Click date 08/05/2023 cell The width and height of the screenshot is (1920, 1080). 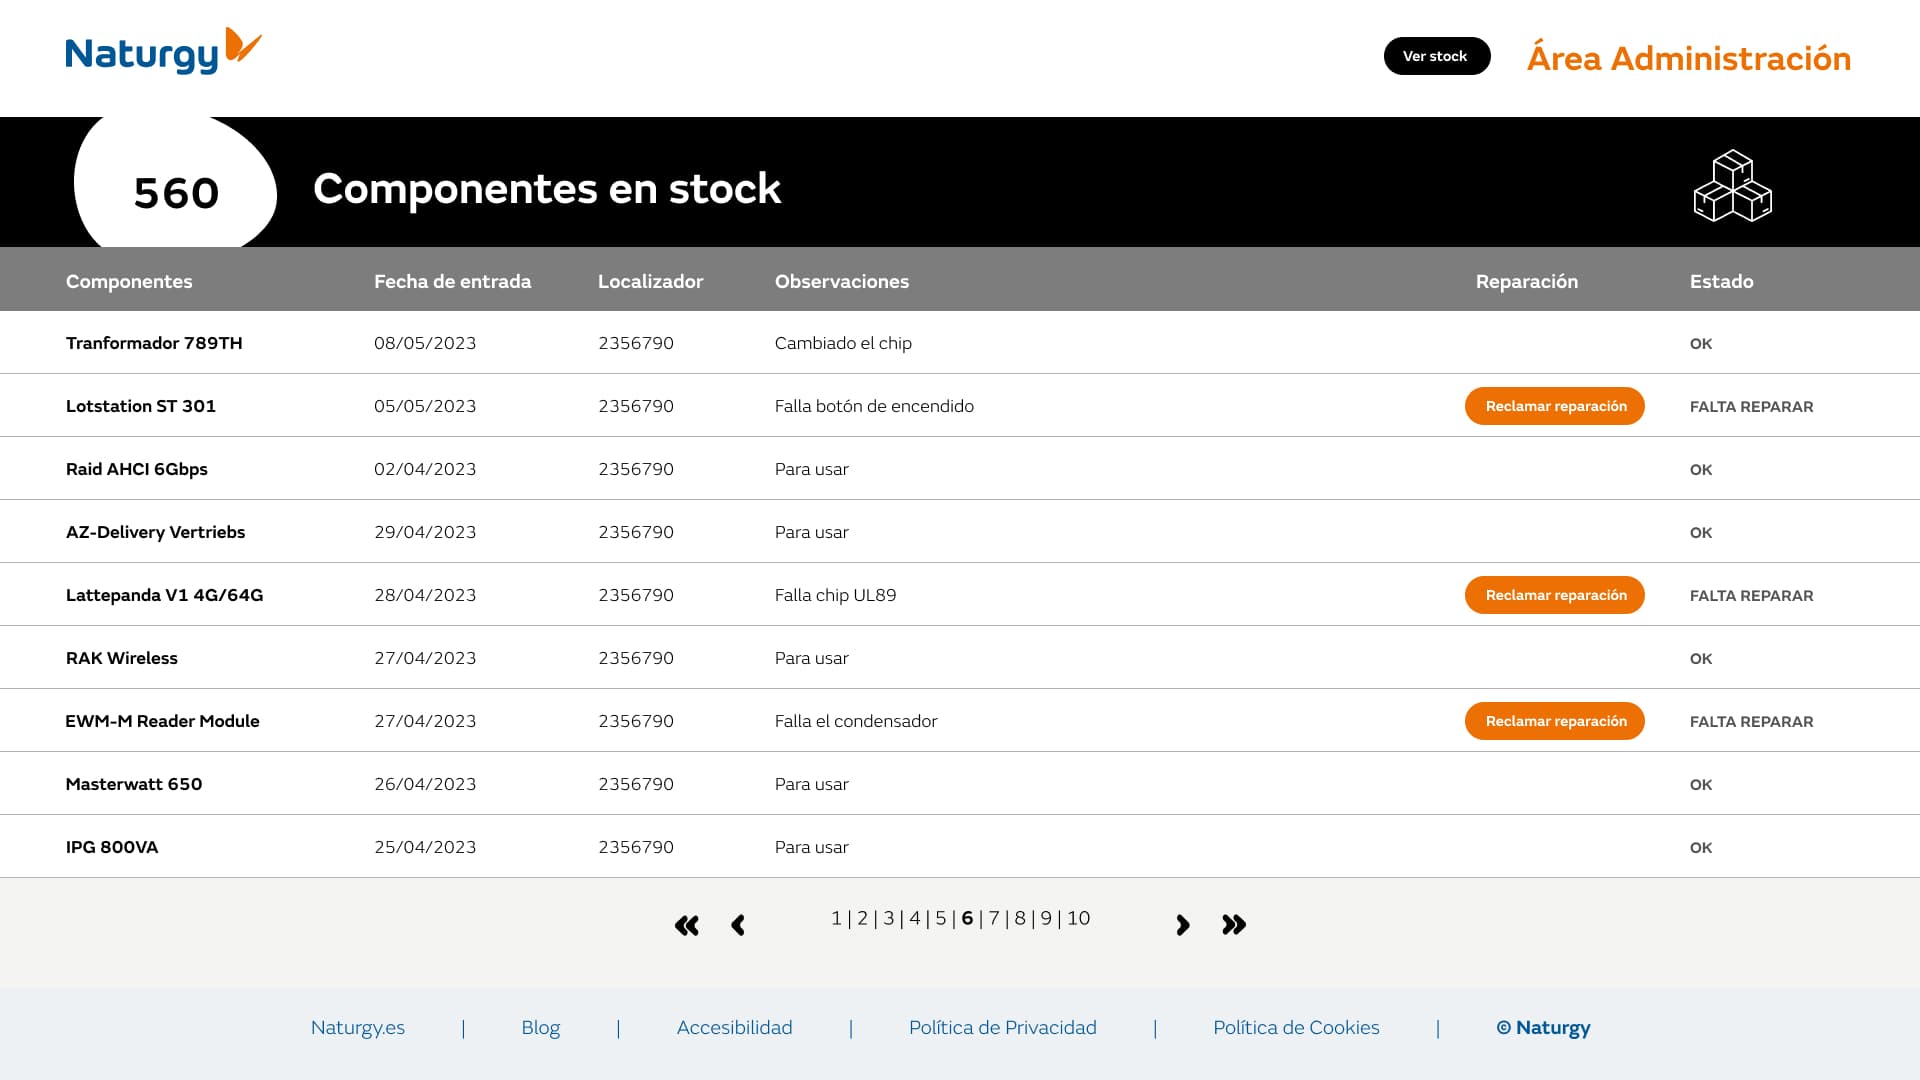(x=425, y=343)
